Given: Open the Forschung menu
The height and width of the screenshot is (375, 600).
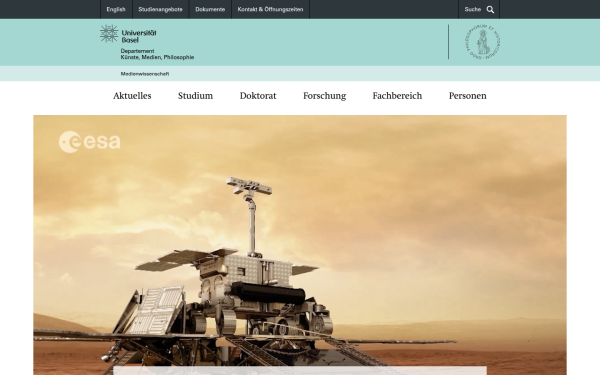Looking at the screenshot, I should 324,96.
